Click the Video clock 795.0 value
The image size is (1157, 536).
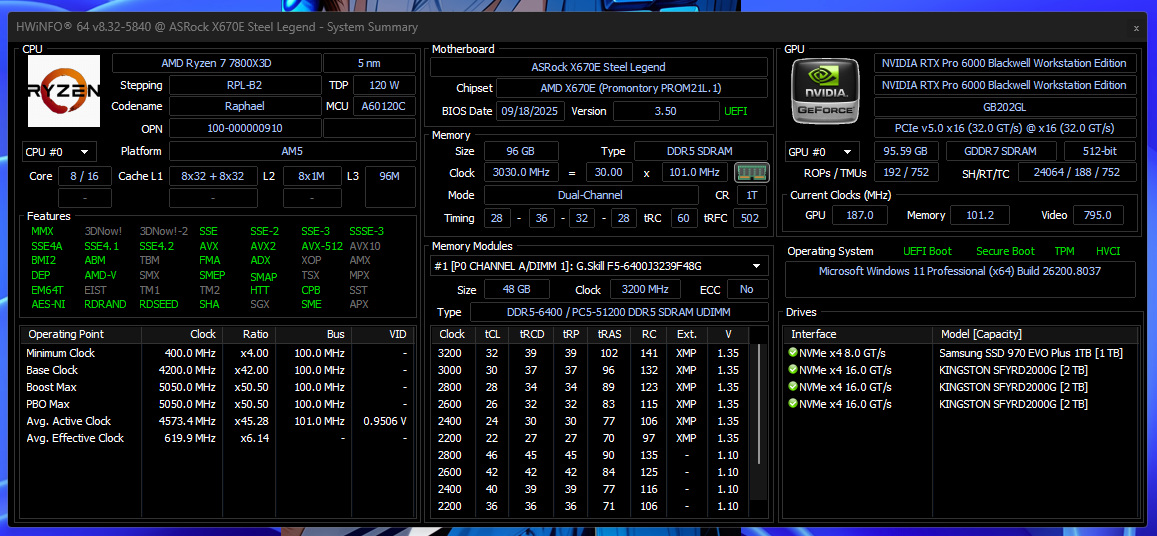pyautogui.click(x=1096, y=215)
